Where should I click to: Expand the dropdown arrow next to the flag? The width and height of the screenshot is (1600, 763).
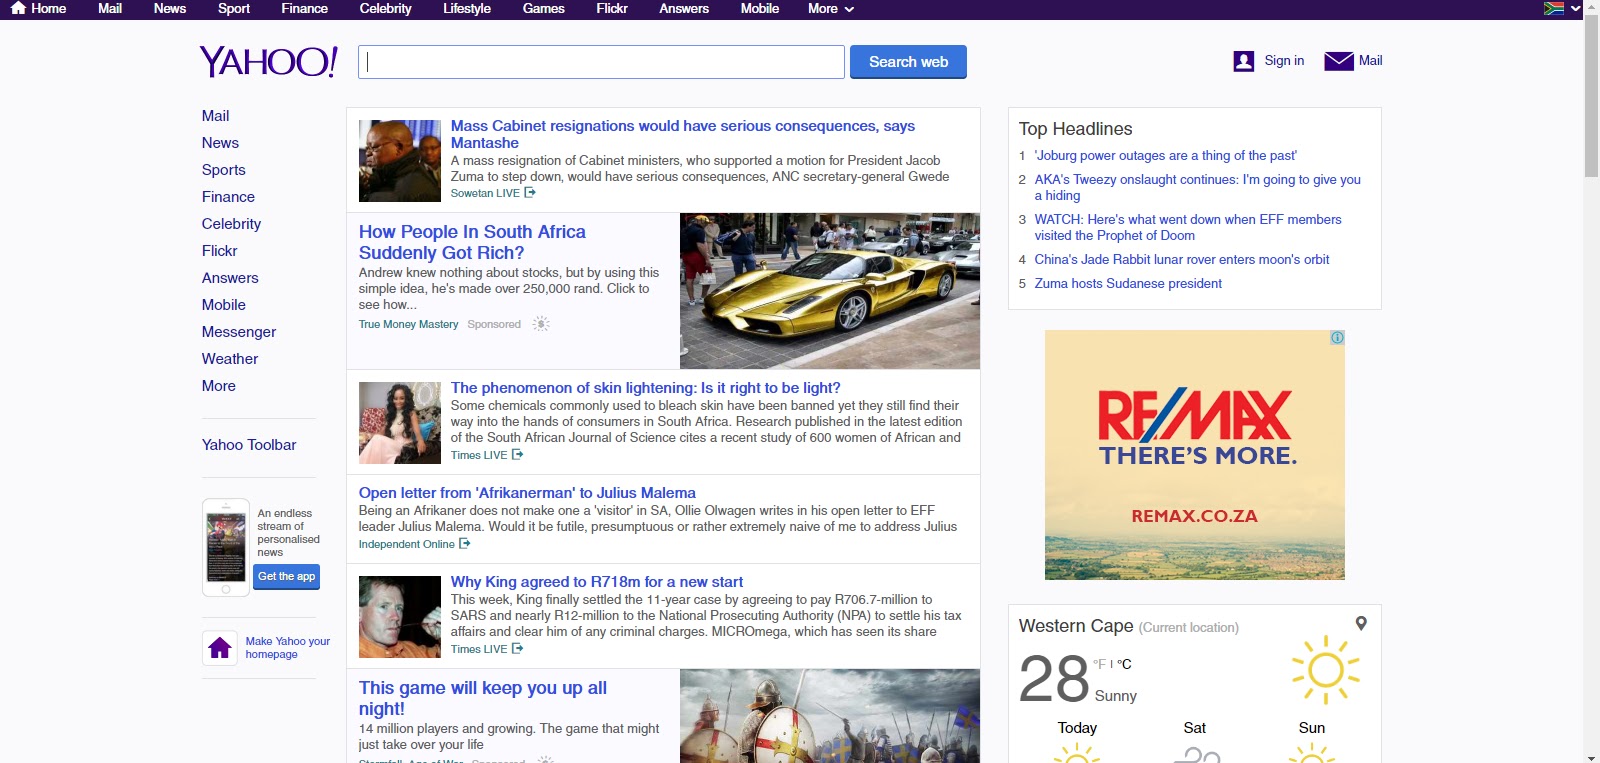click(x=1575, y=9)
